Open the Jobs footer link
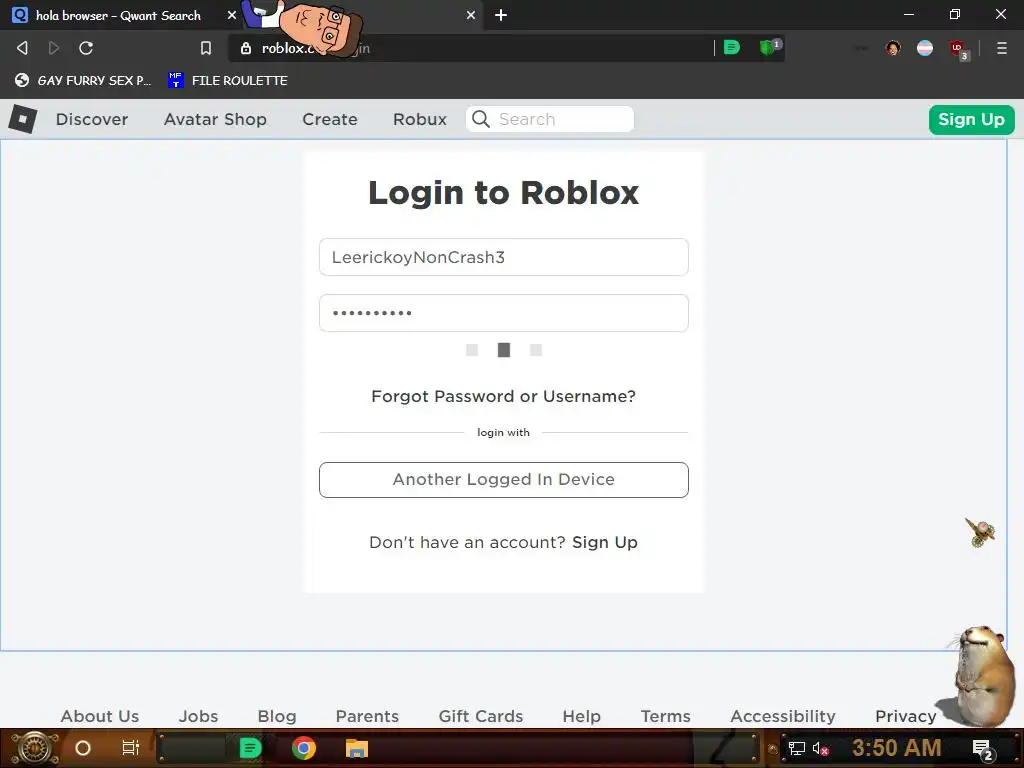The image size is (1024, 768). coord(199,716)
